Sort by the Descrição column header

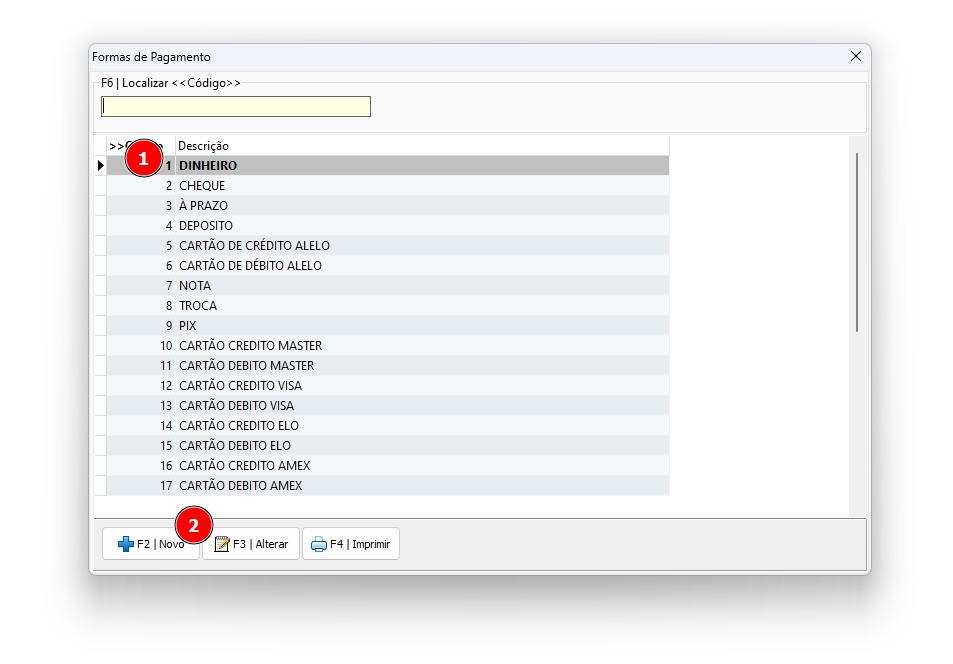(203, 146)
